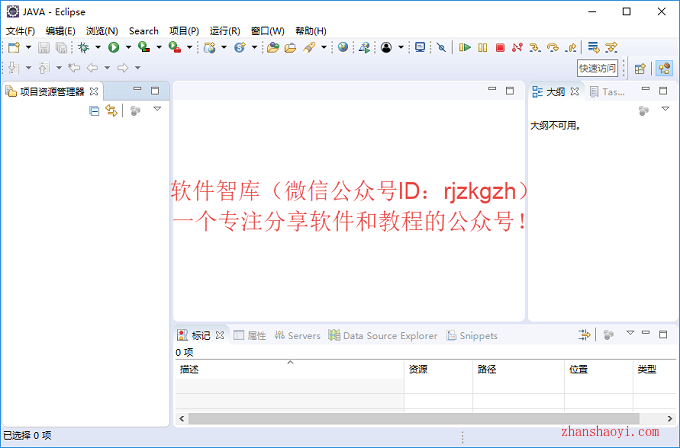
Task: Open the Run dropdown arrow
Action: tap(128, 47)
